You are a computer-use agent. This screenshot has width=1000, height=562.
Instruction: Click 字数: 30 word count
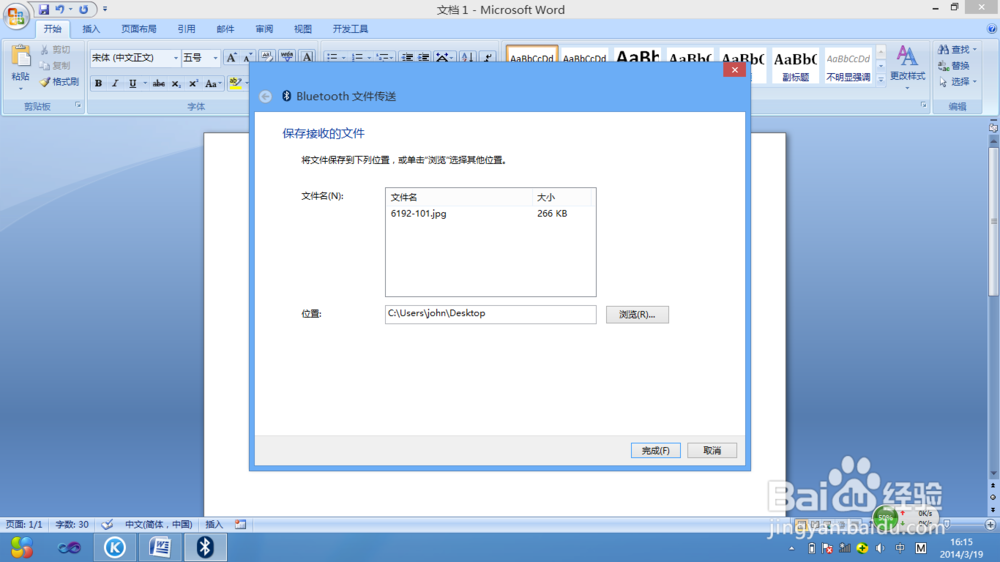point(72,524)
